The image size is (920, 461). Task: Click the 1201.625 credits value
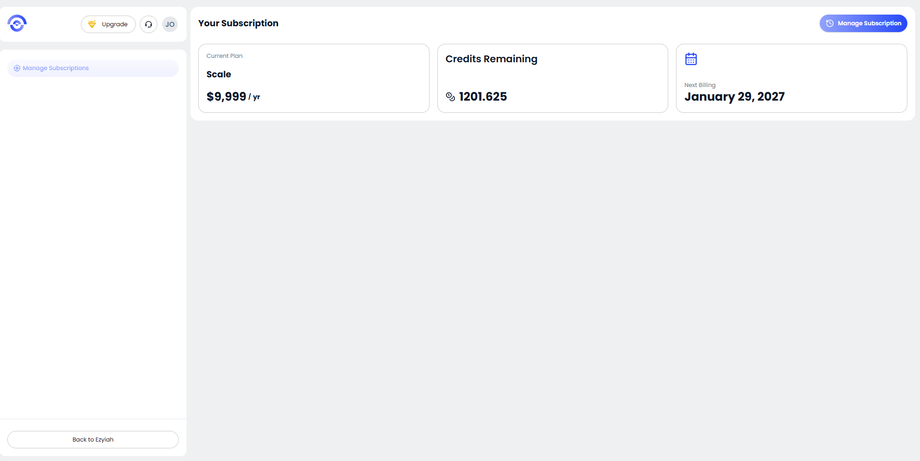[x=482, y=97]
